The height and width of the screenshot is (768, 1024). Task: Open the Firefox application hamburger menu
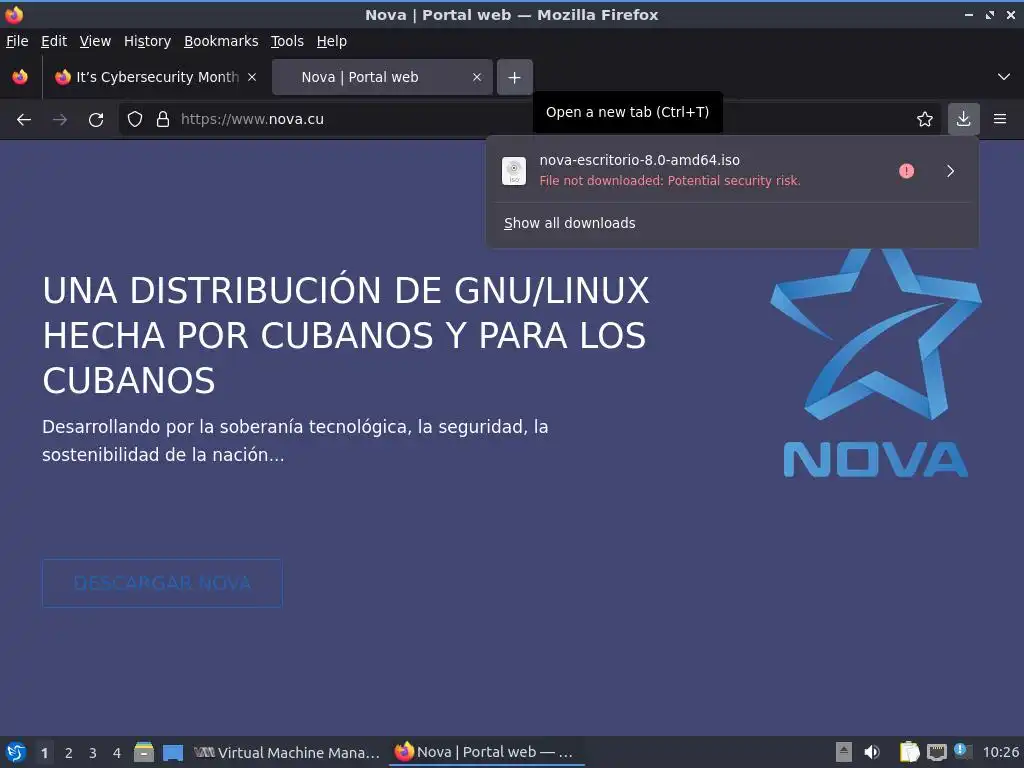(x=1000, y=120)
